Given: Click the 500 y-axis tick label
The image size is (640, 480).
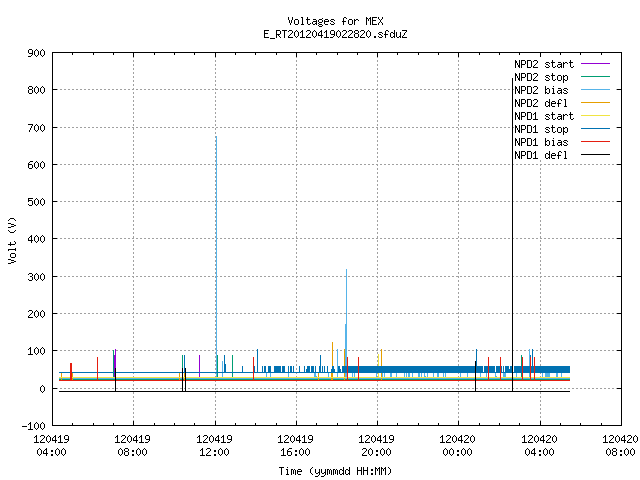Looking at the screenshot, I should tap(36, 202).
